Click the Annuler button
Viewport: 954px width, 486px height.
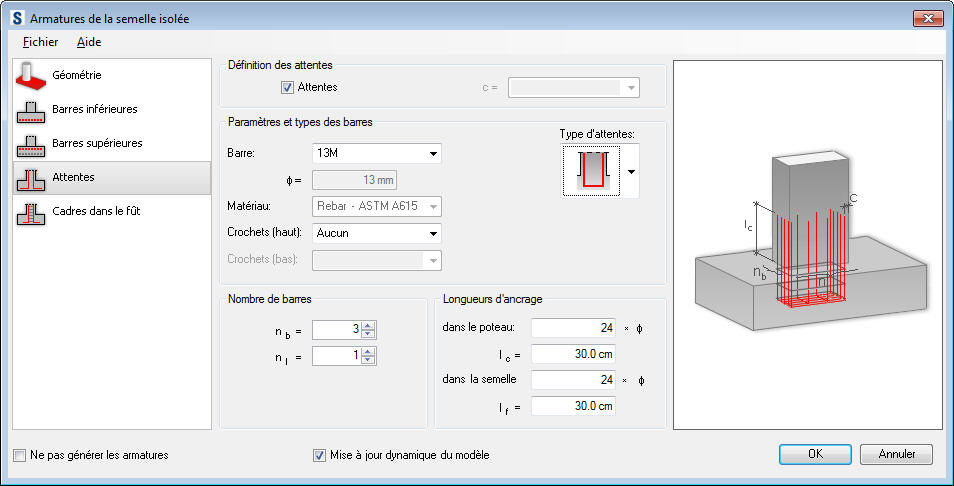pyautogui.click(x=896, y=454)
